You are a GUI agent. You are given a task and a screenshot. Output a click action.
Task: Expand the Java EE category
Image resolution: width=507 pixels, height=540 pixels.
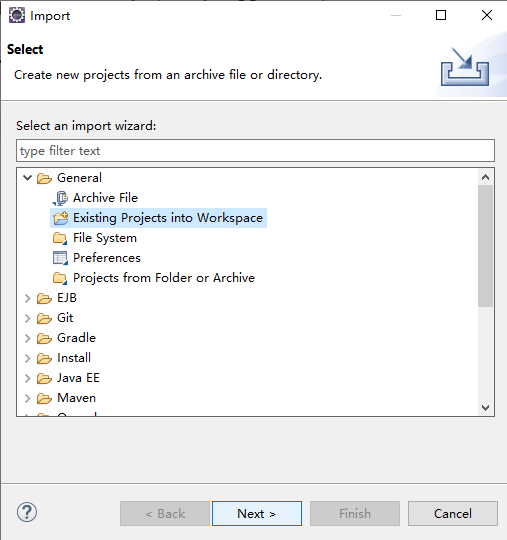[28, 378]
